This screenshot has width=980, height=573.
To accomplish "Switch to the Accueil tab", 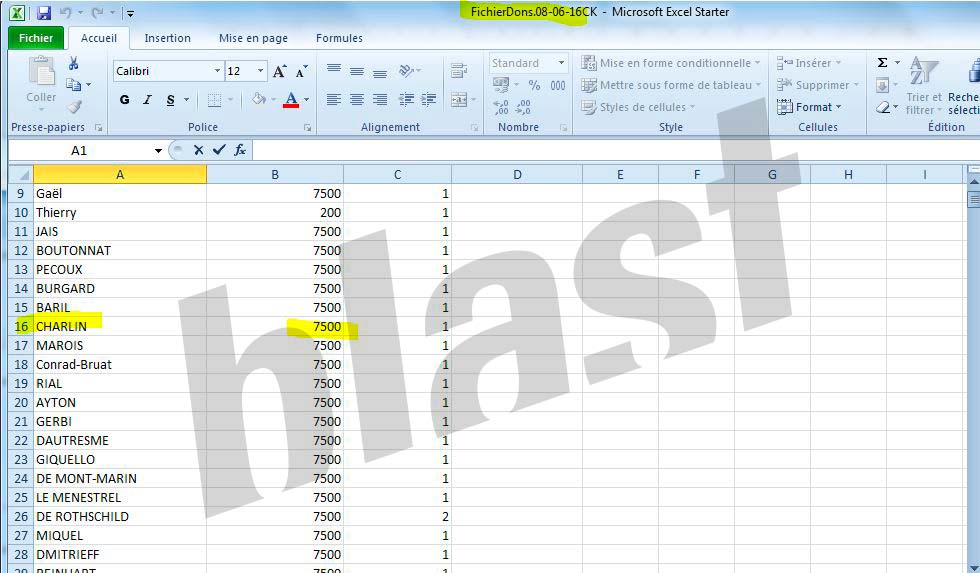I will click(x=99, y=38).
